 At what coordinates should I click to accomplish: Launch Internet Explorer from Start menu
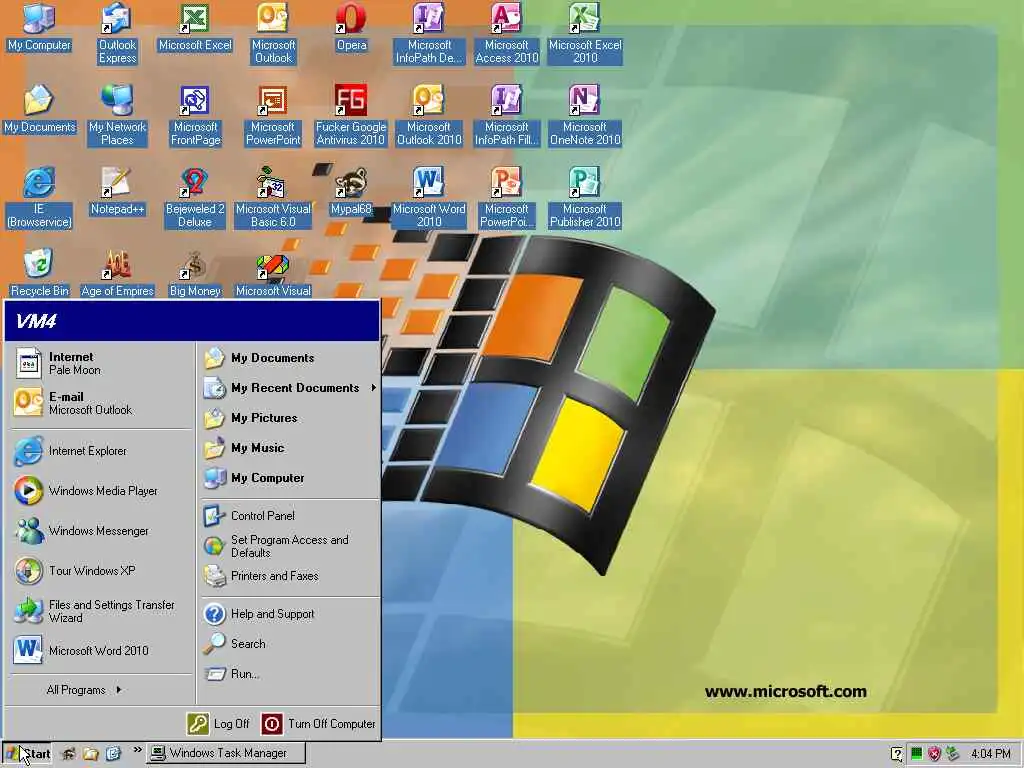click(x=101, y=451)
